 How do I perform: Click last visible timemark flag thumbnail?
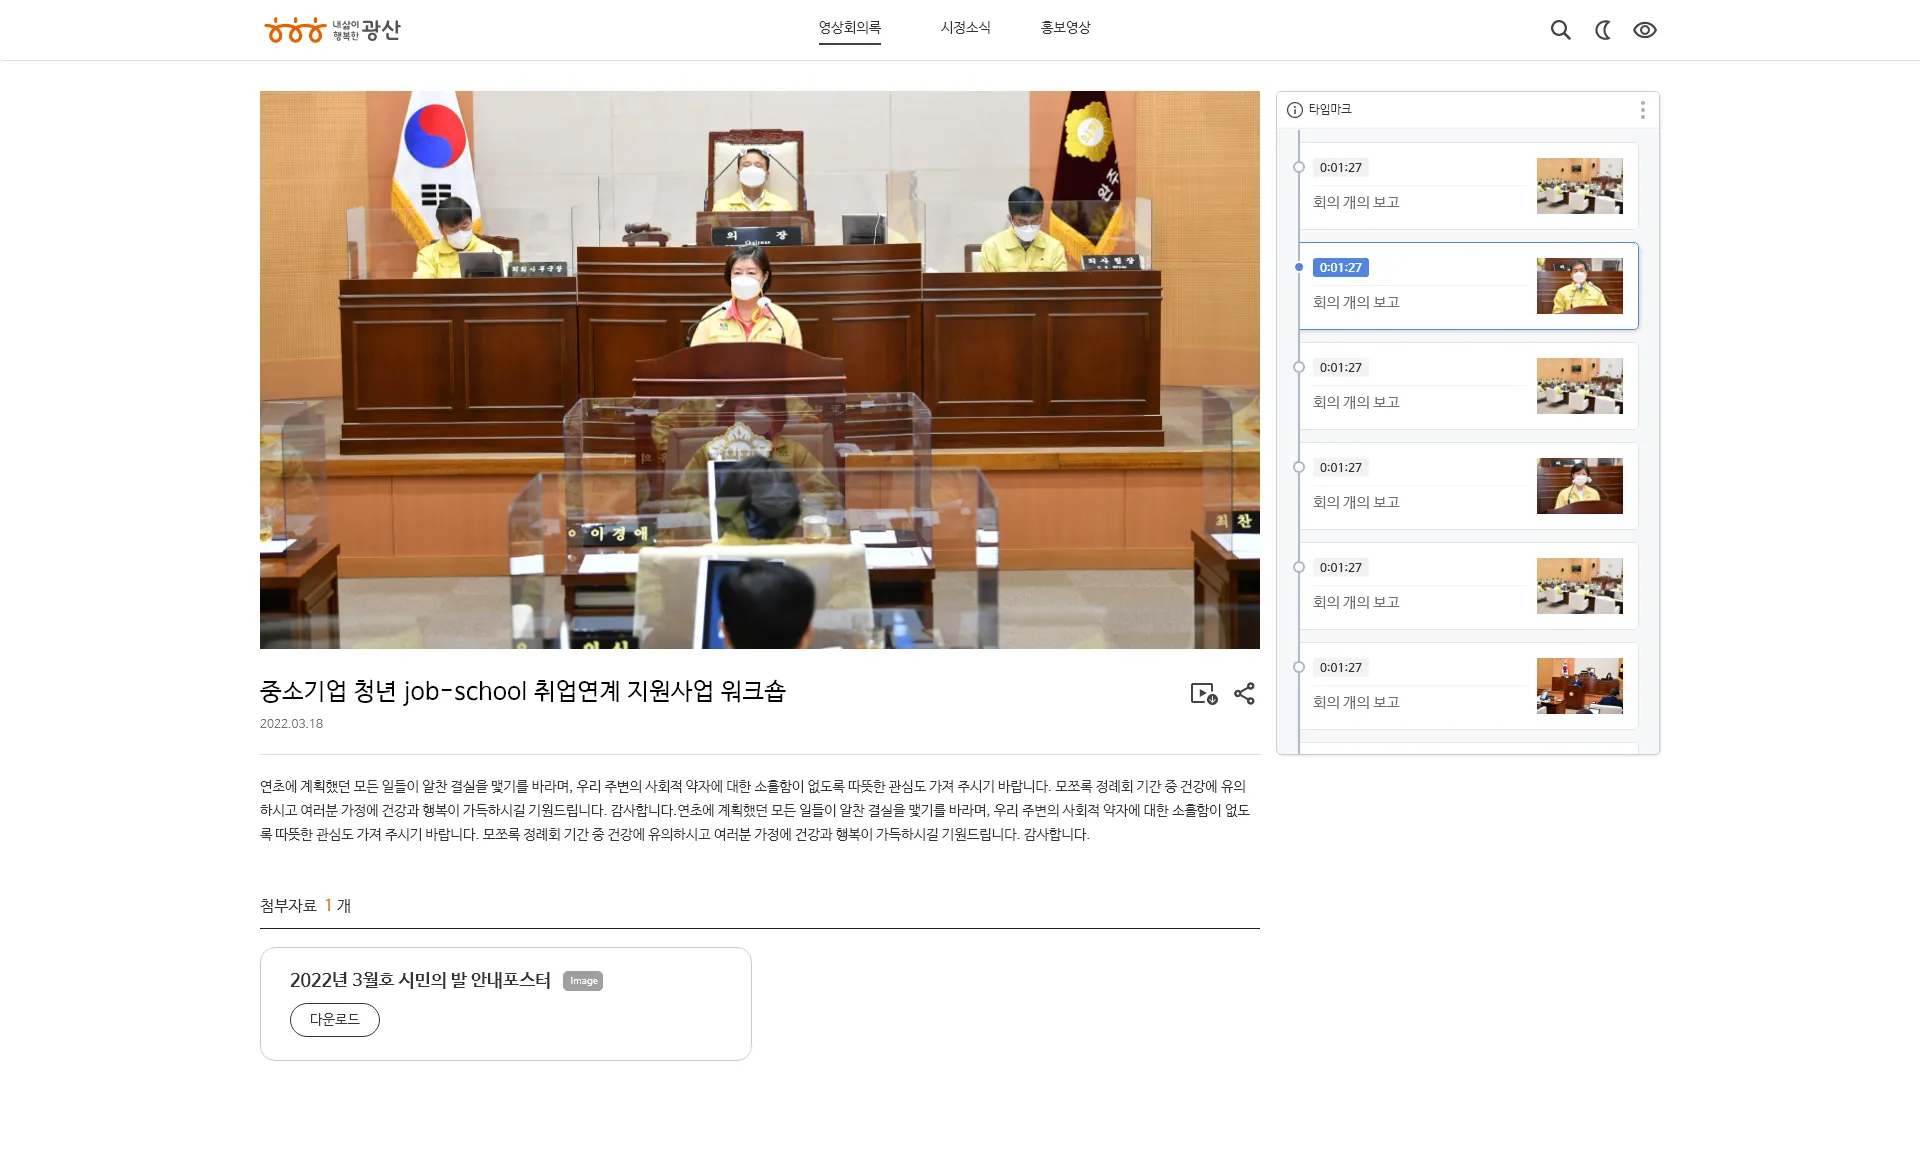[1579, 686]
